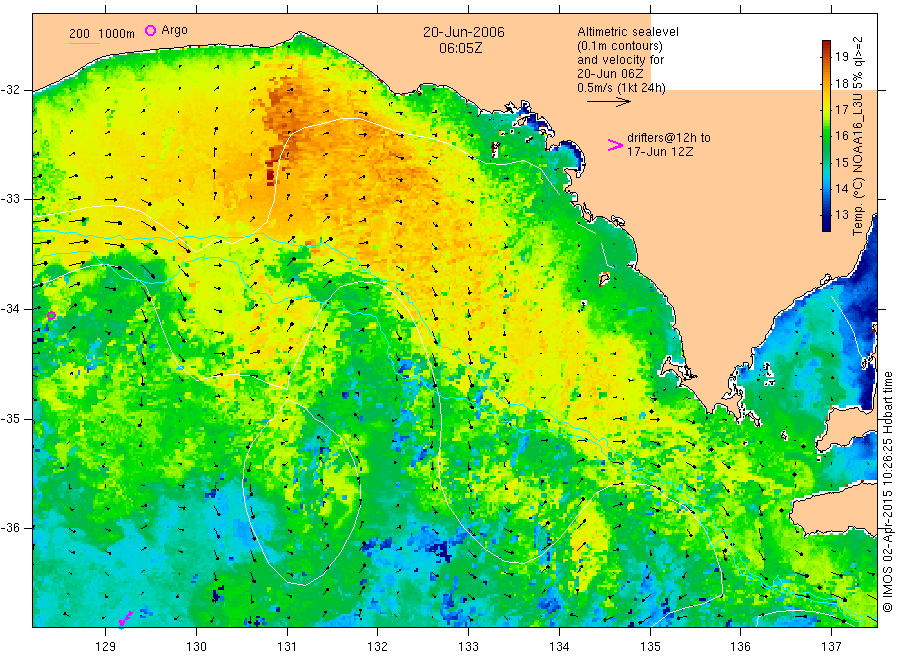This screenshot has width=900, height=660.
Task: Click the 17 tick on the color bar
Action: (x=841, y=110)
